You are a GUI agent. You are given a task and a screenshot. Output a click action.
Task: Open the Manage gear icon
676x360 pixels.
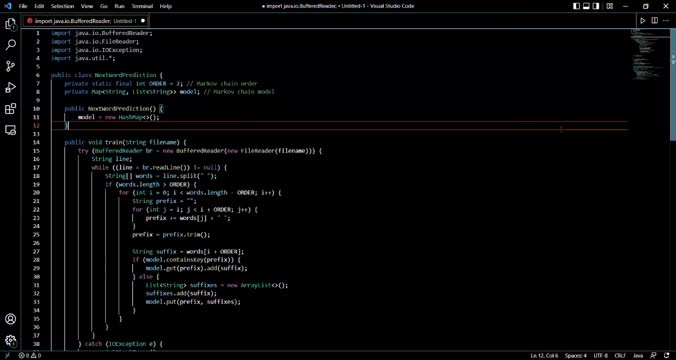pos(10,340)
